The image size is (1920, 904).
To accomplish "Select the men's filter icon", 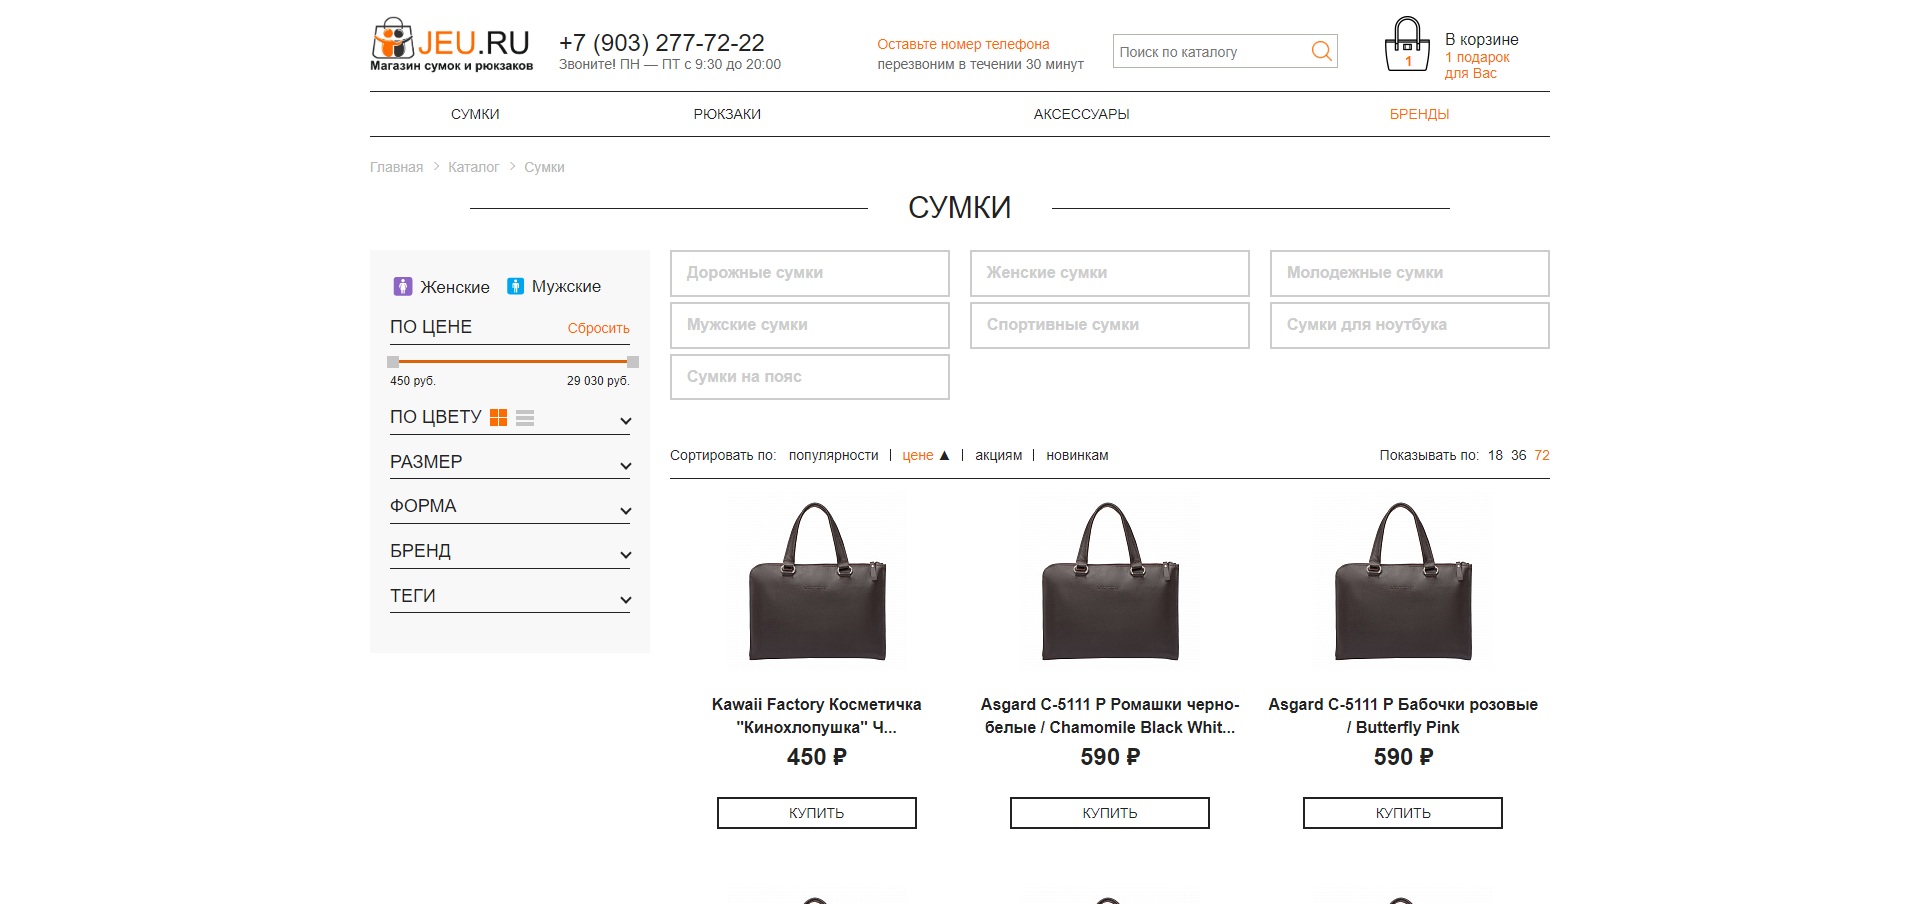I will click(515, 287).
